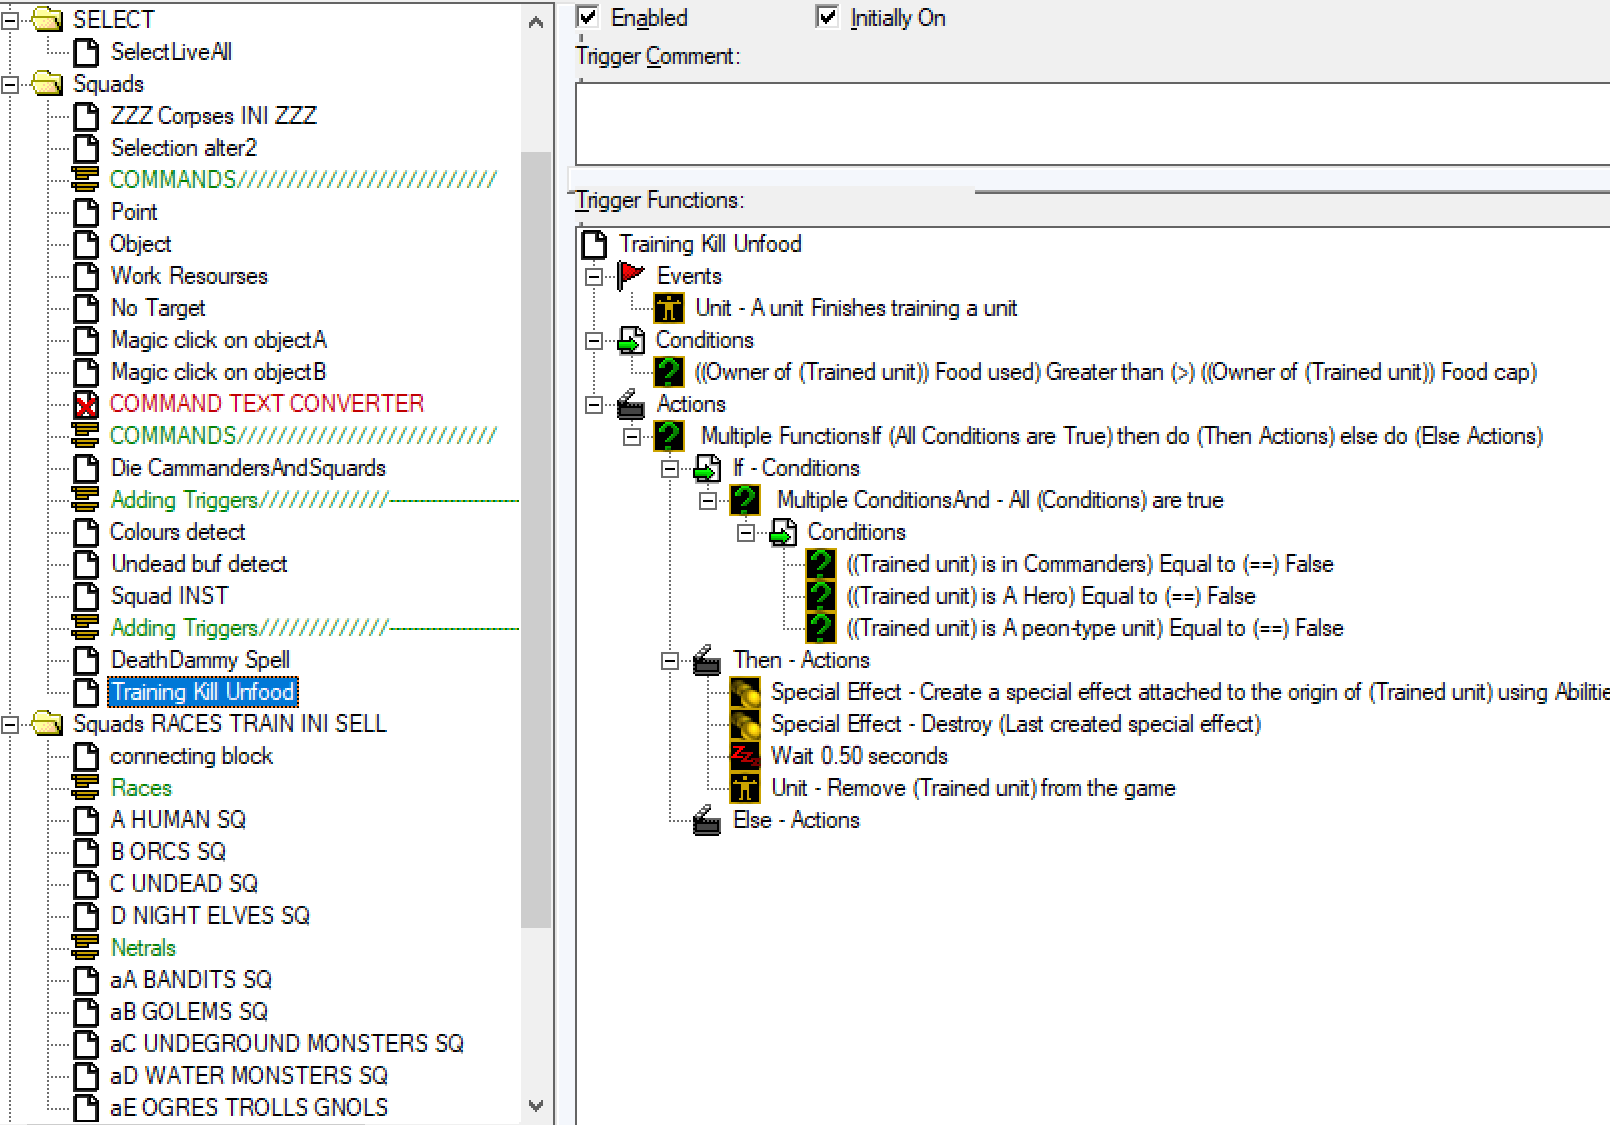Click the trigger list scroll up arrow
Image resolution: width=1610 pixels, height=1125 pixels.
(x=536, y=20)
